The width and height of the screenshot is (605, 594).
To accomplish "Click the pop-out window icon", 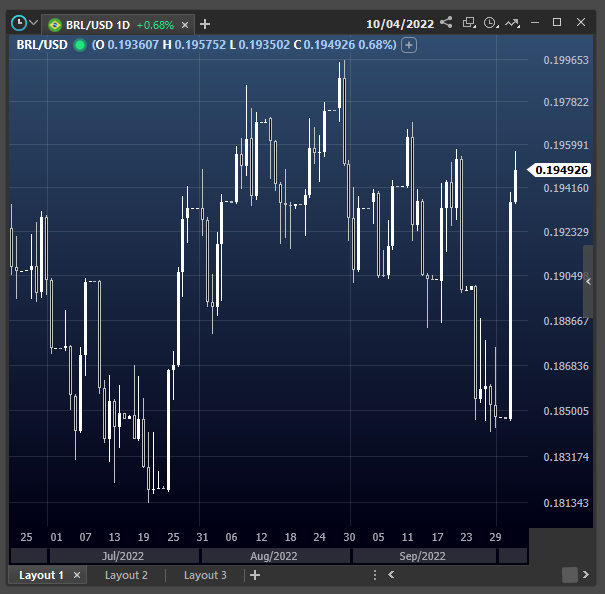I will click(x=468, y=22).
